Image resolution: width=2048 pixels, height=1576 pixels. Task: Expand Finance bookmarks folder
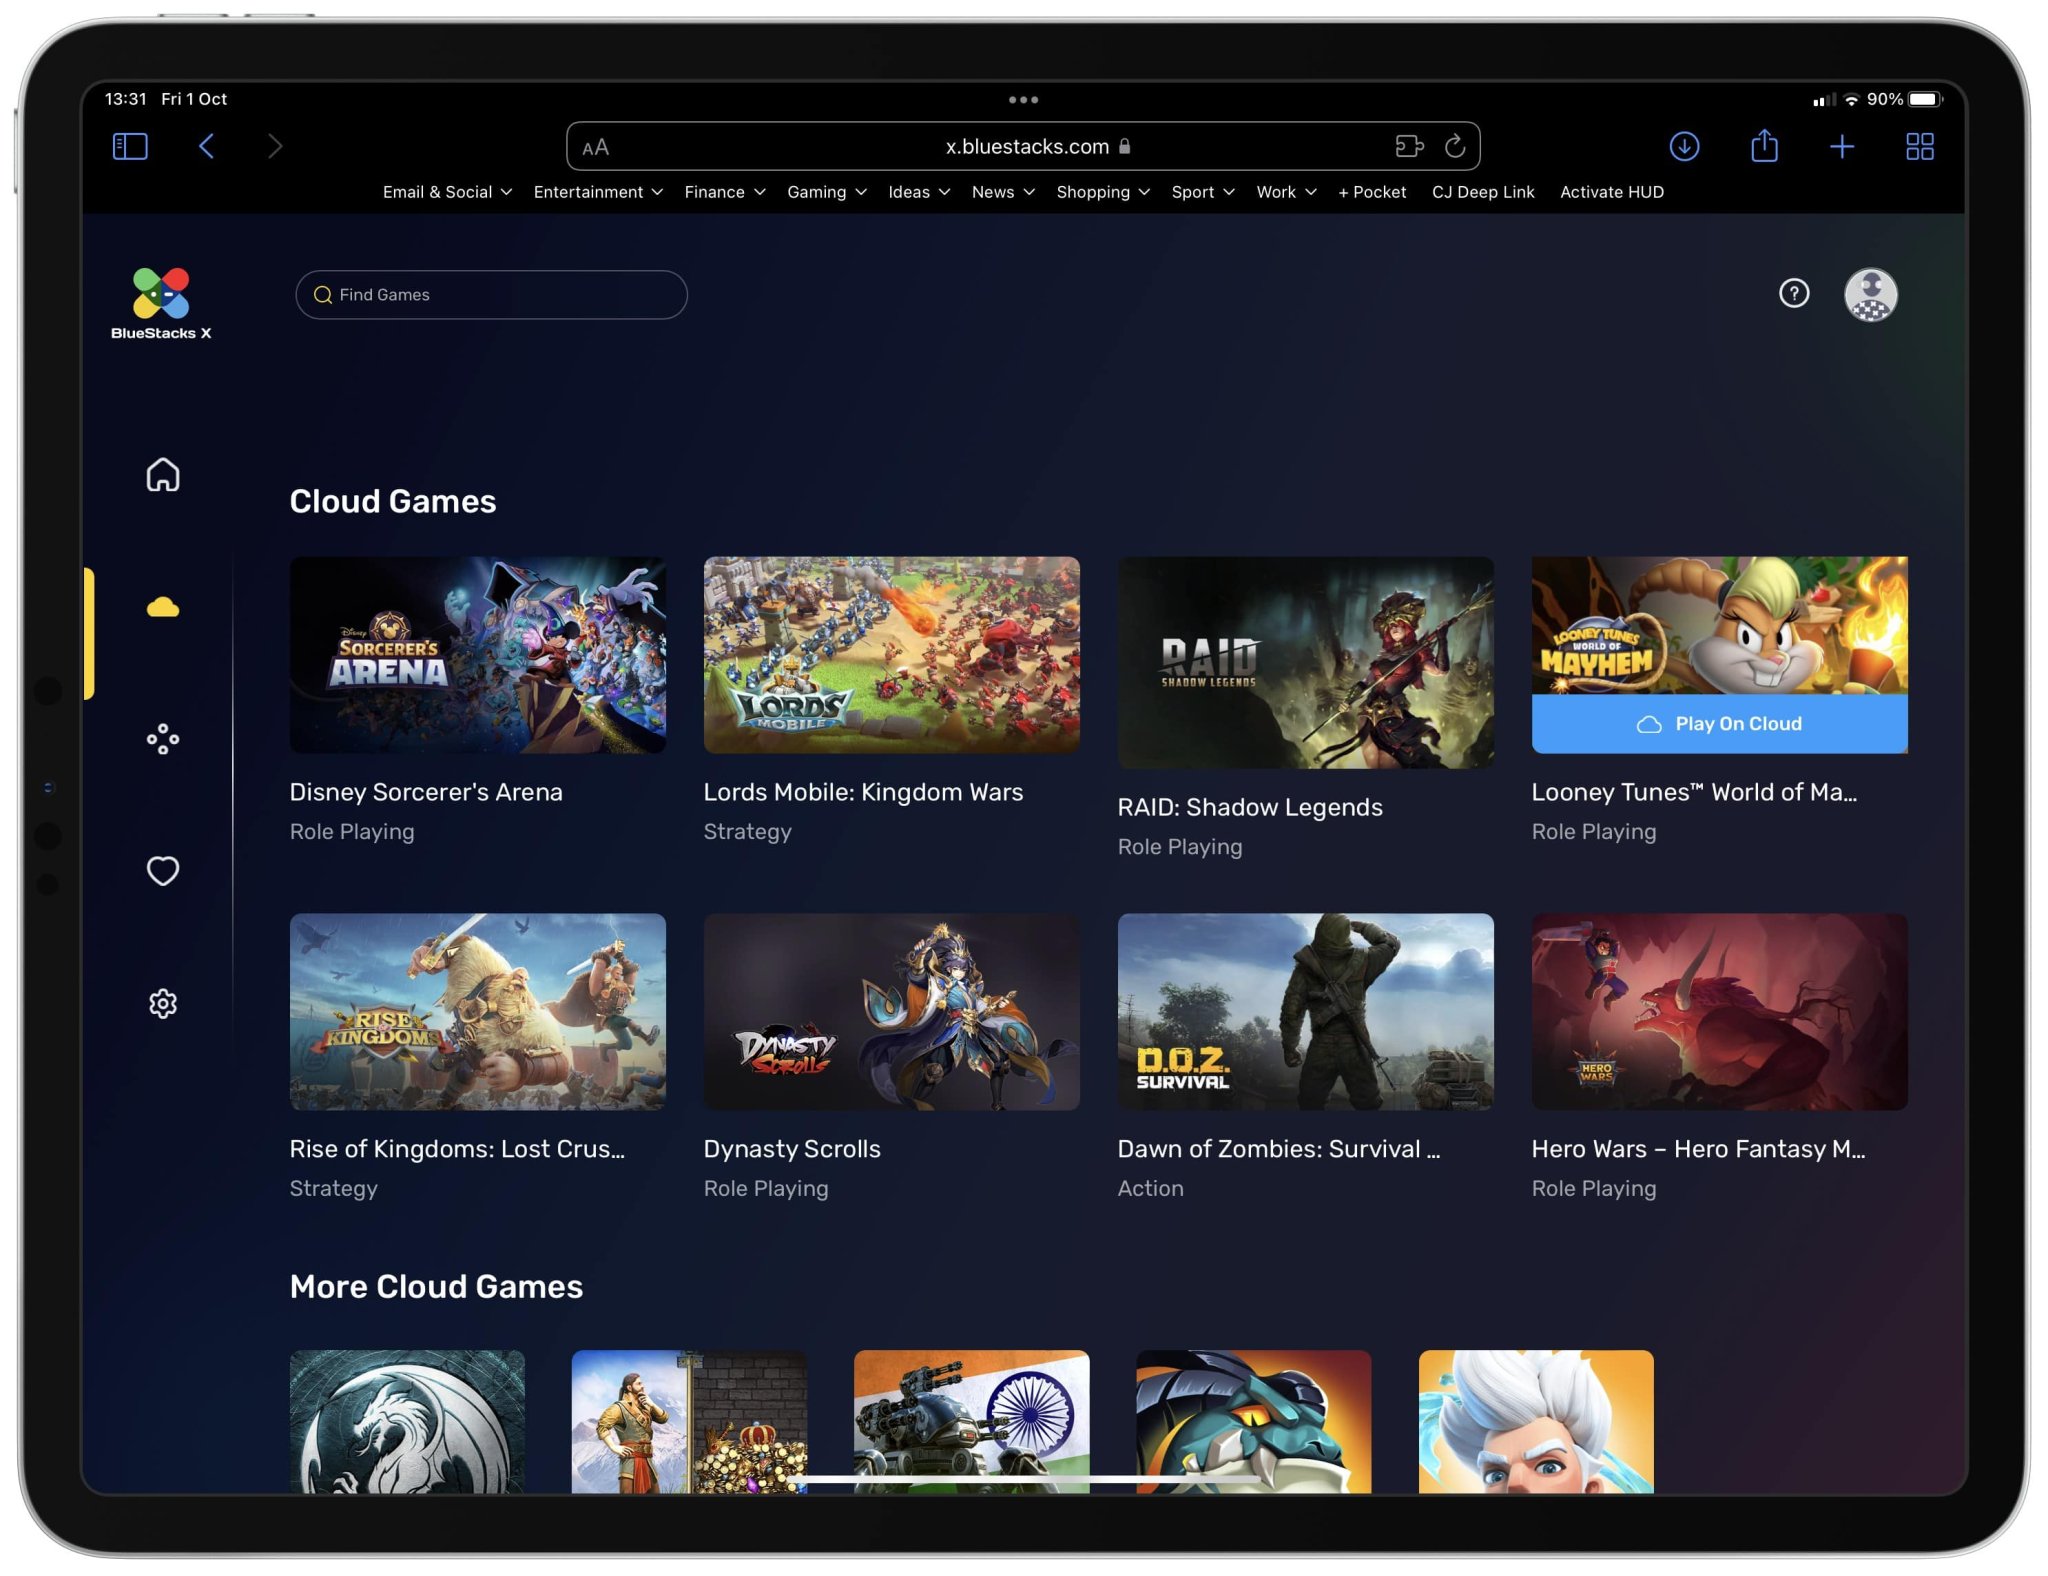(725, 192)
